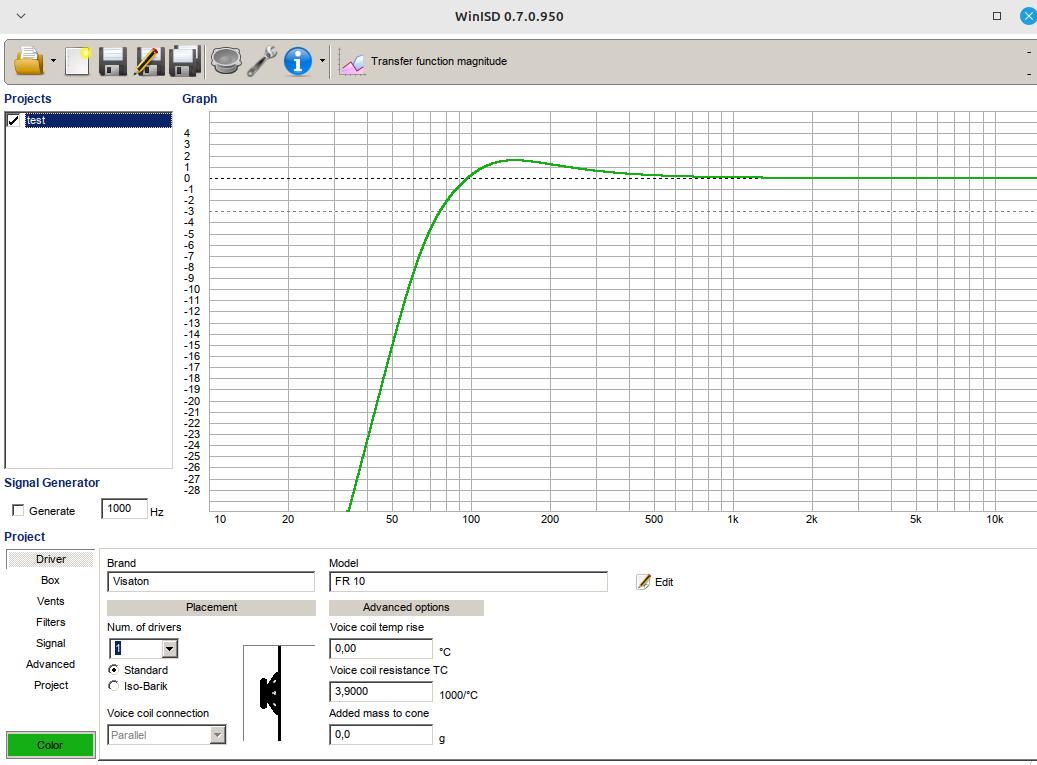The height and width of the screenshot is (765, 1037).
Task: Select the Iso-Barik radio button
Action: click(x=113, y=686)
